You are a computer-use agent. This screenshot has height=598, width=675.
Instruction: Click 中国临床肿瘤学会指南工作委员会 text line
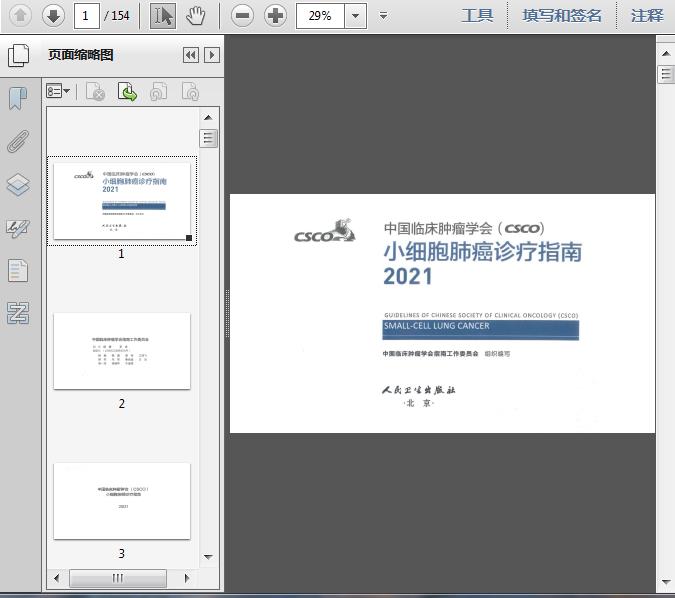pyautogui.click(x=430, y=354)
